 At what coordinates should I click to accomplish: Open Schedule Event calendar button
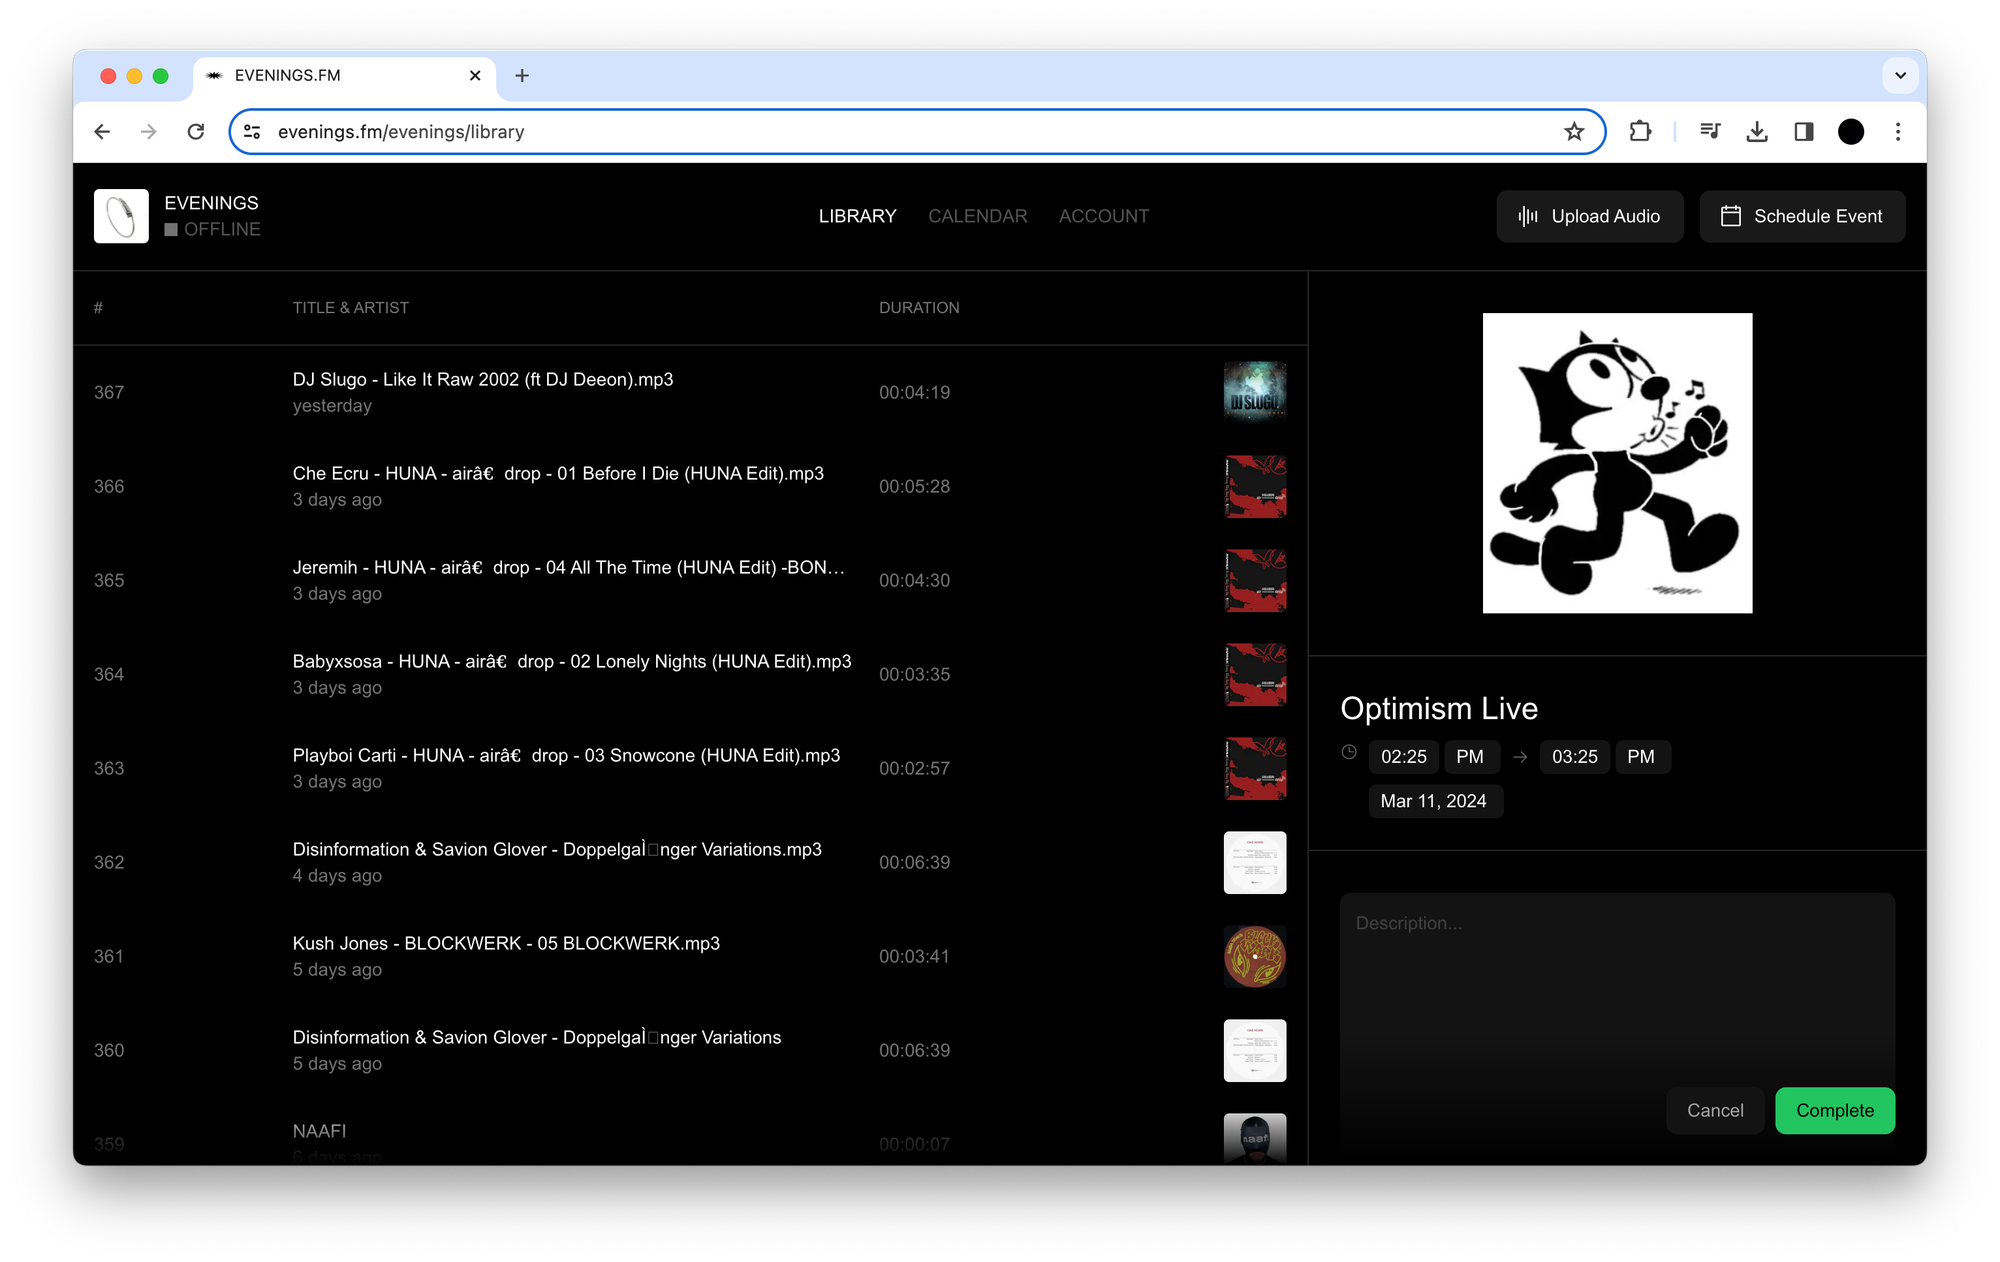click(x=1801, y=216)
